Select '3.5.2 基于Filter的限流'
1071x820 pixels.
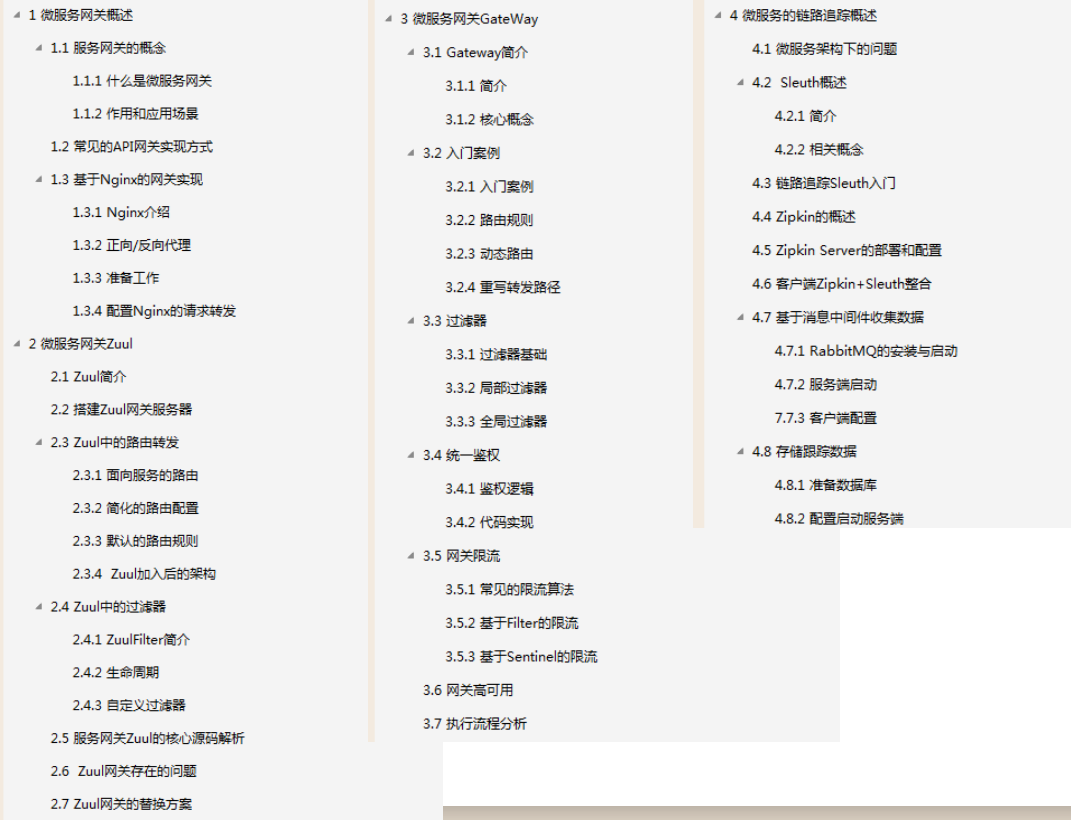(512, 623)
